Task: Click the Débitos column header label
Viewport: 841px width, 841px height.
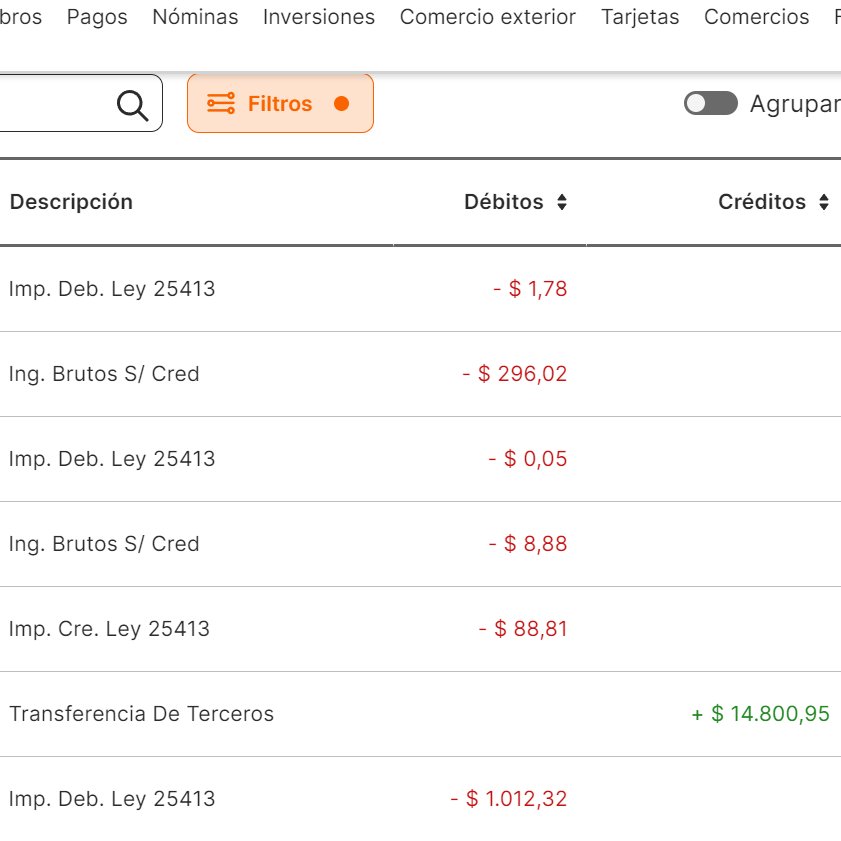Action: coord(504,202)
